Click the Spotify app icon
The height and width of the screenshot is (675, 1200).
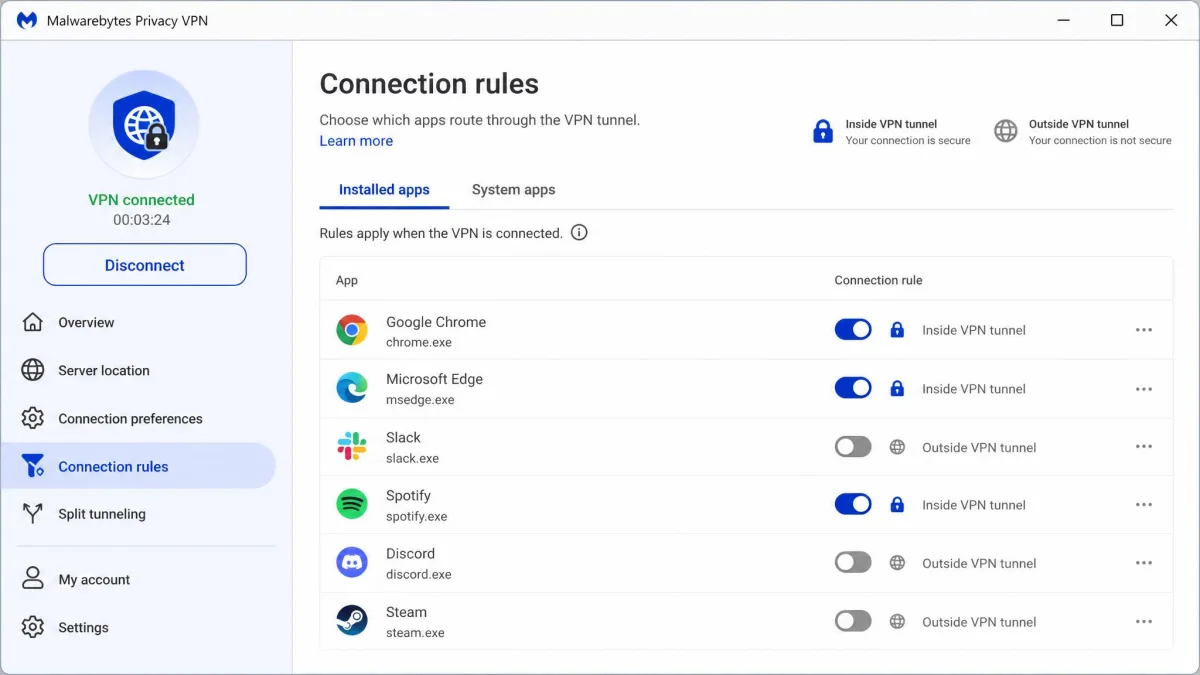coord(352,504)
